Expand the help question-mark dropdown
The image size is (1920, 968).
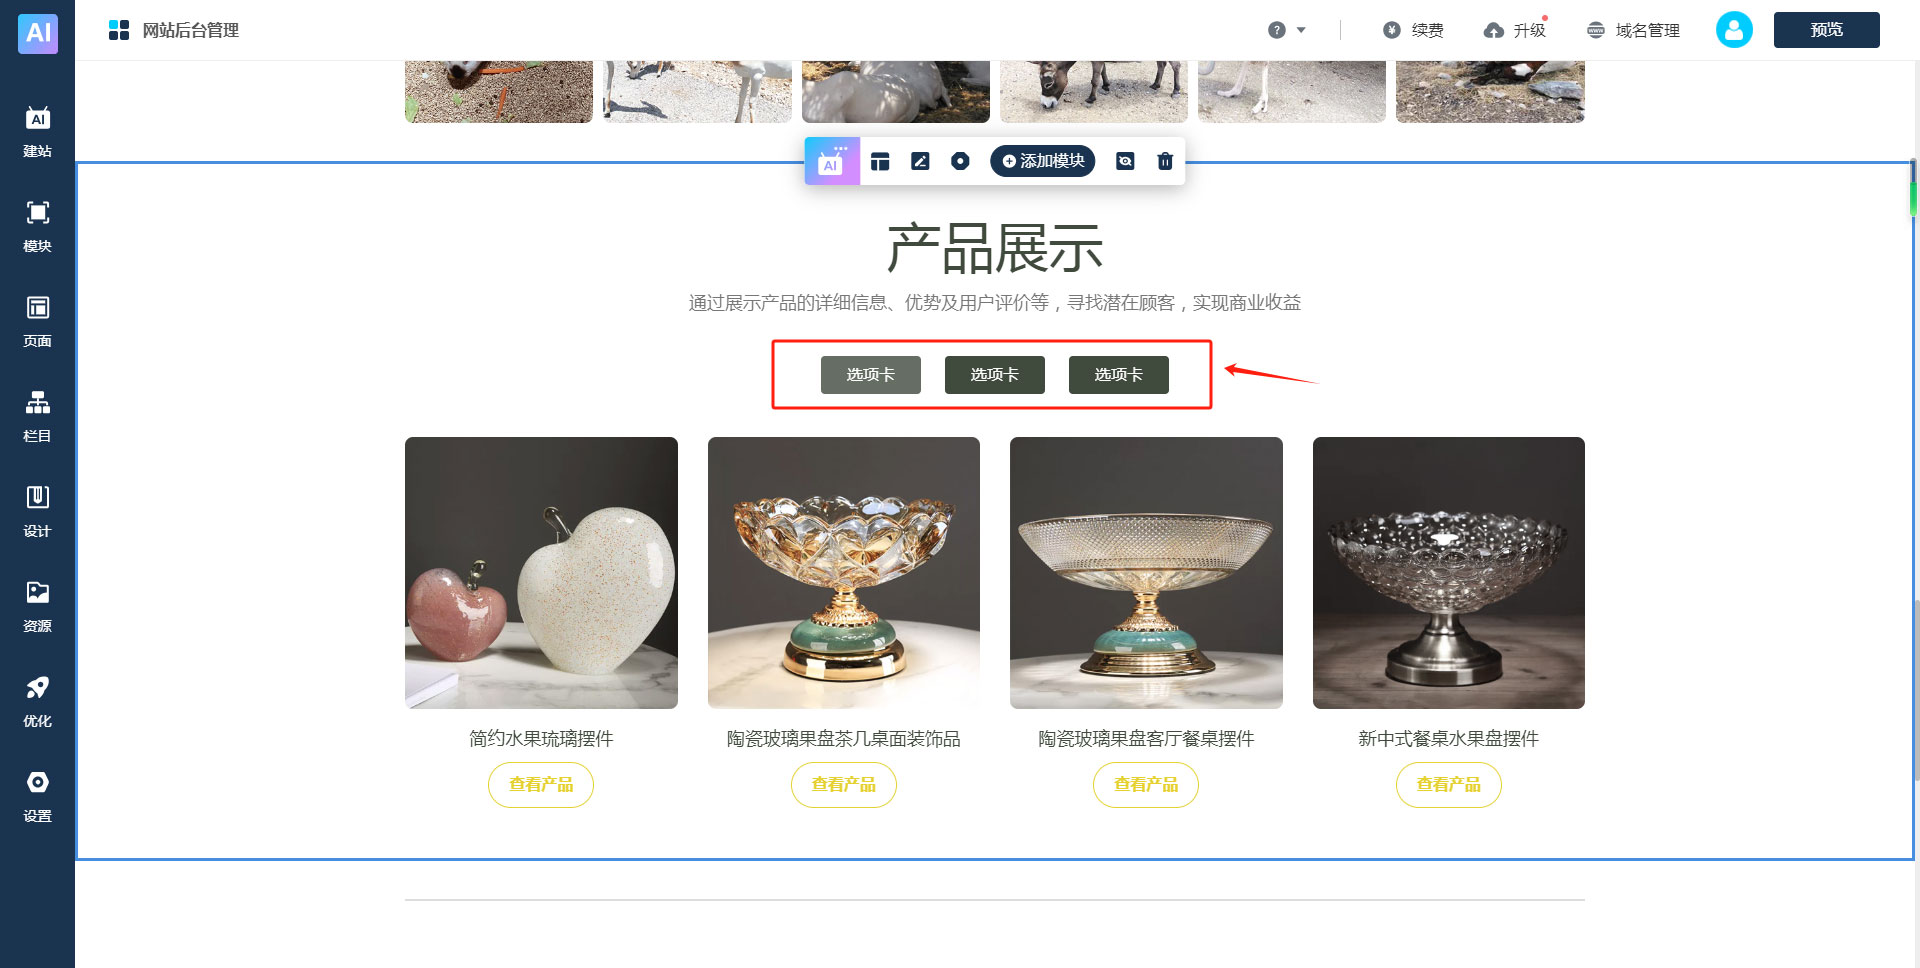pos(1287,30)
